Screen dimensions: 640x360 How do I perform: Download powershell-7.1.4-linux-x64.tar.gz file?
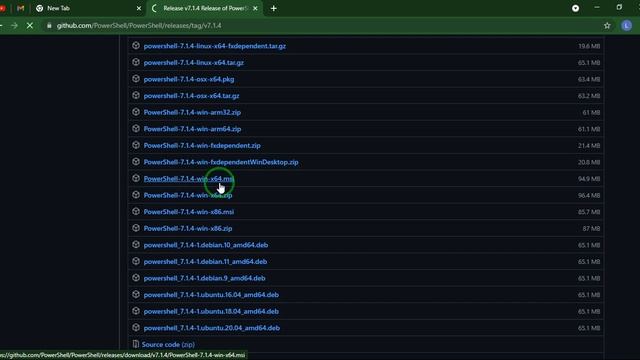193,63
